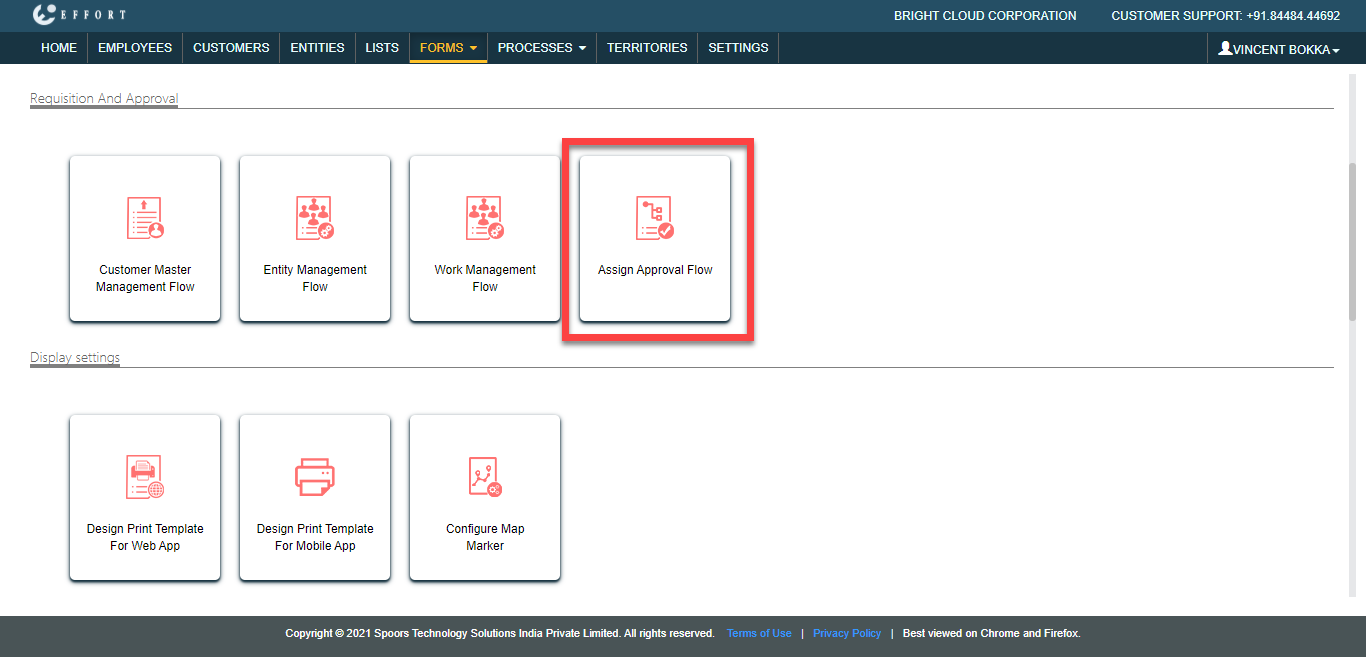Switch to the Territories menu item
The image size is (1366, 657).
[x=647, y=48]
